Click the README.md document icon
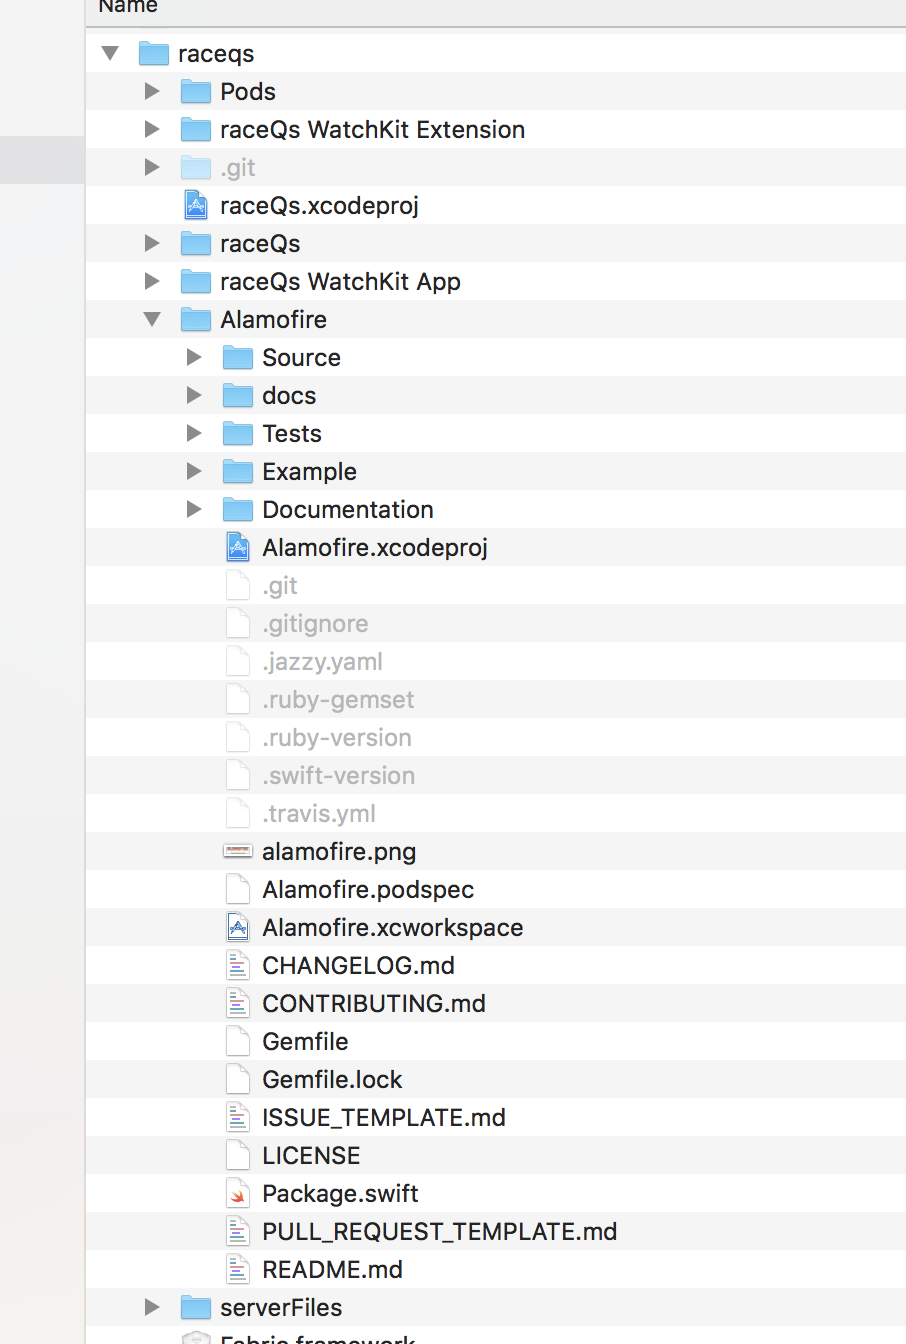906x1344 pixels. [x=238, y=1269]
